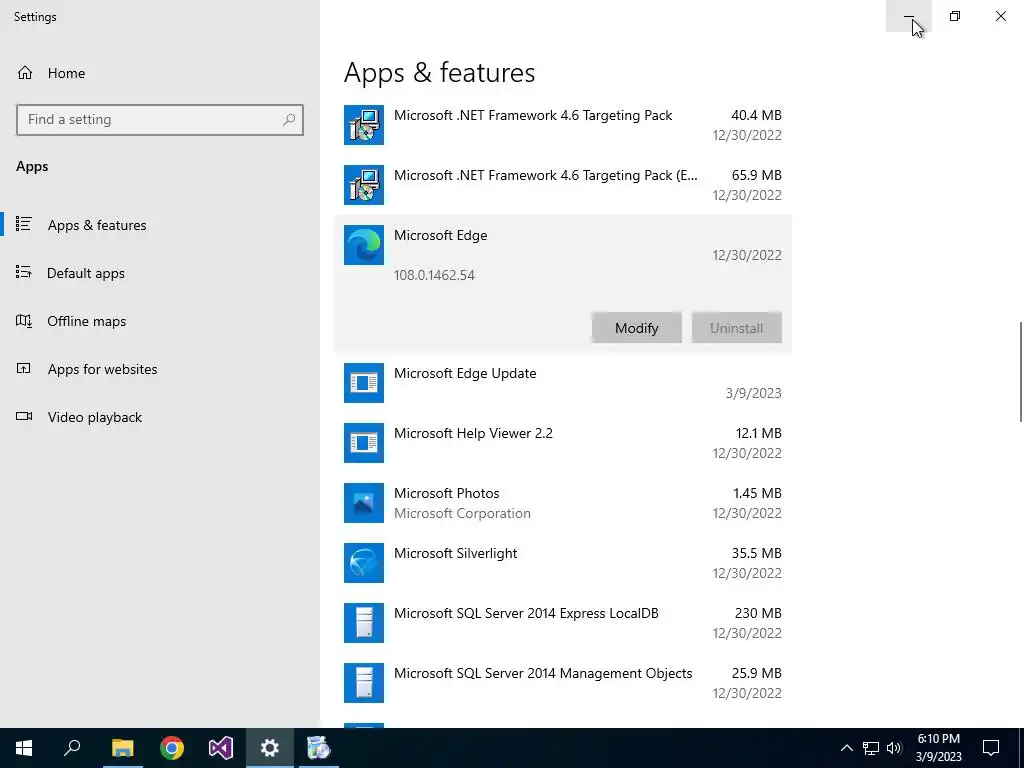Click the Modify button for Microsoft Edge

coord(637,328)
